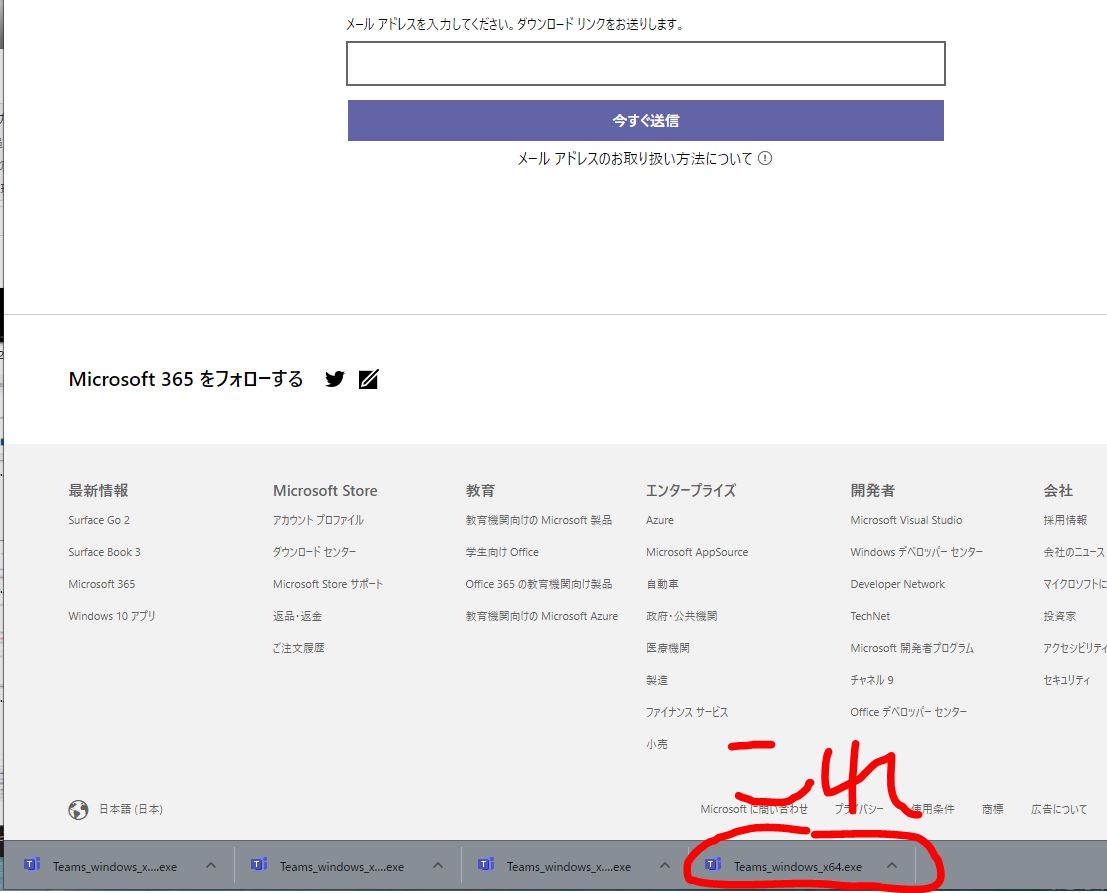Open ファイナンス サービス link

(687, 712)
